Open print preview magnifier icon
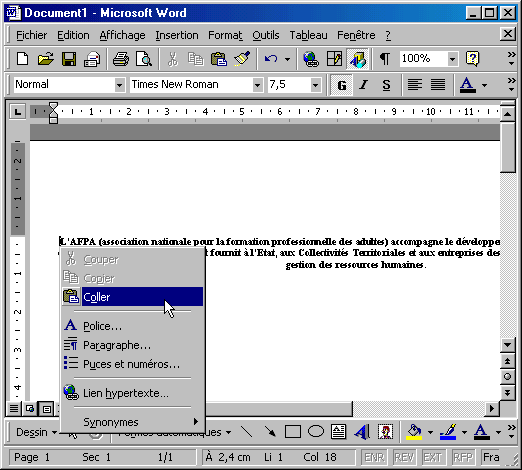 pyautogui.click(x=144, y=59)
